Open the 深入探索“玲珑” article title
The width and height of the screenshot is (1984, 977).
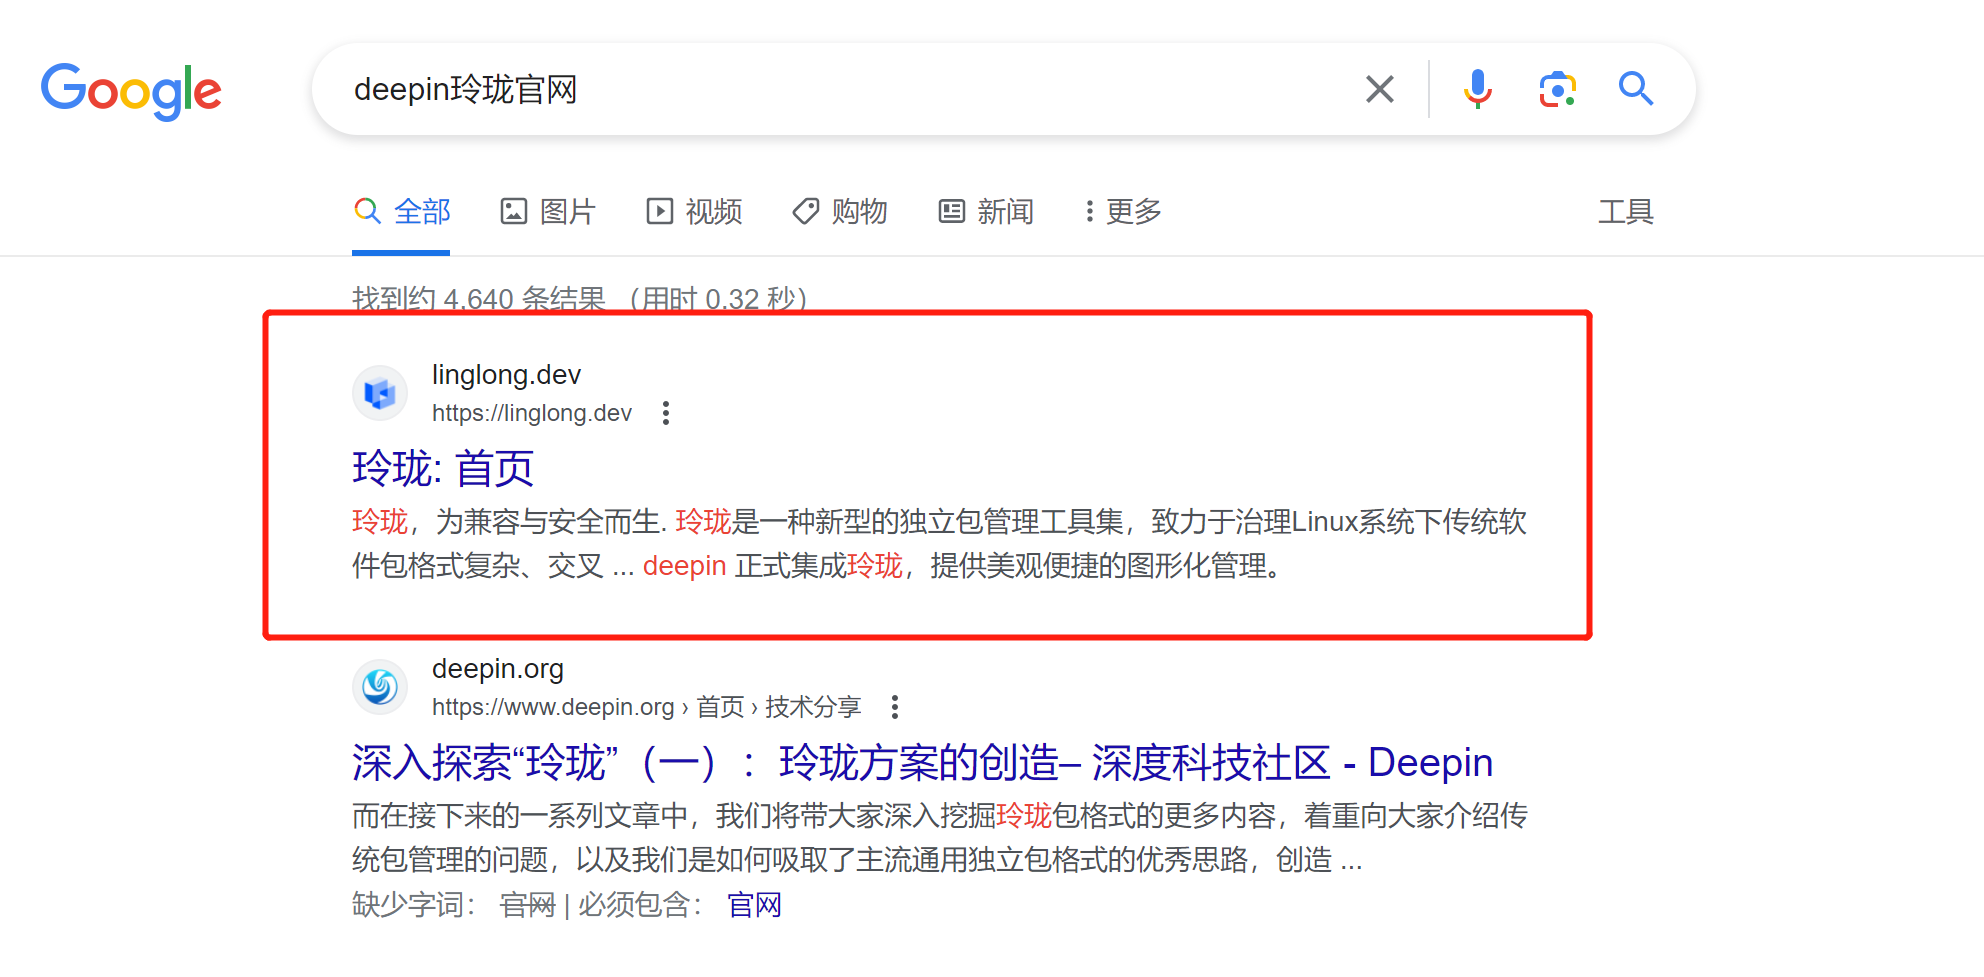pyautogui.click(x=922, y=762)
